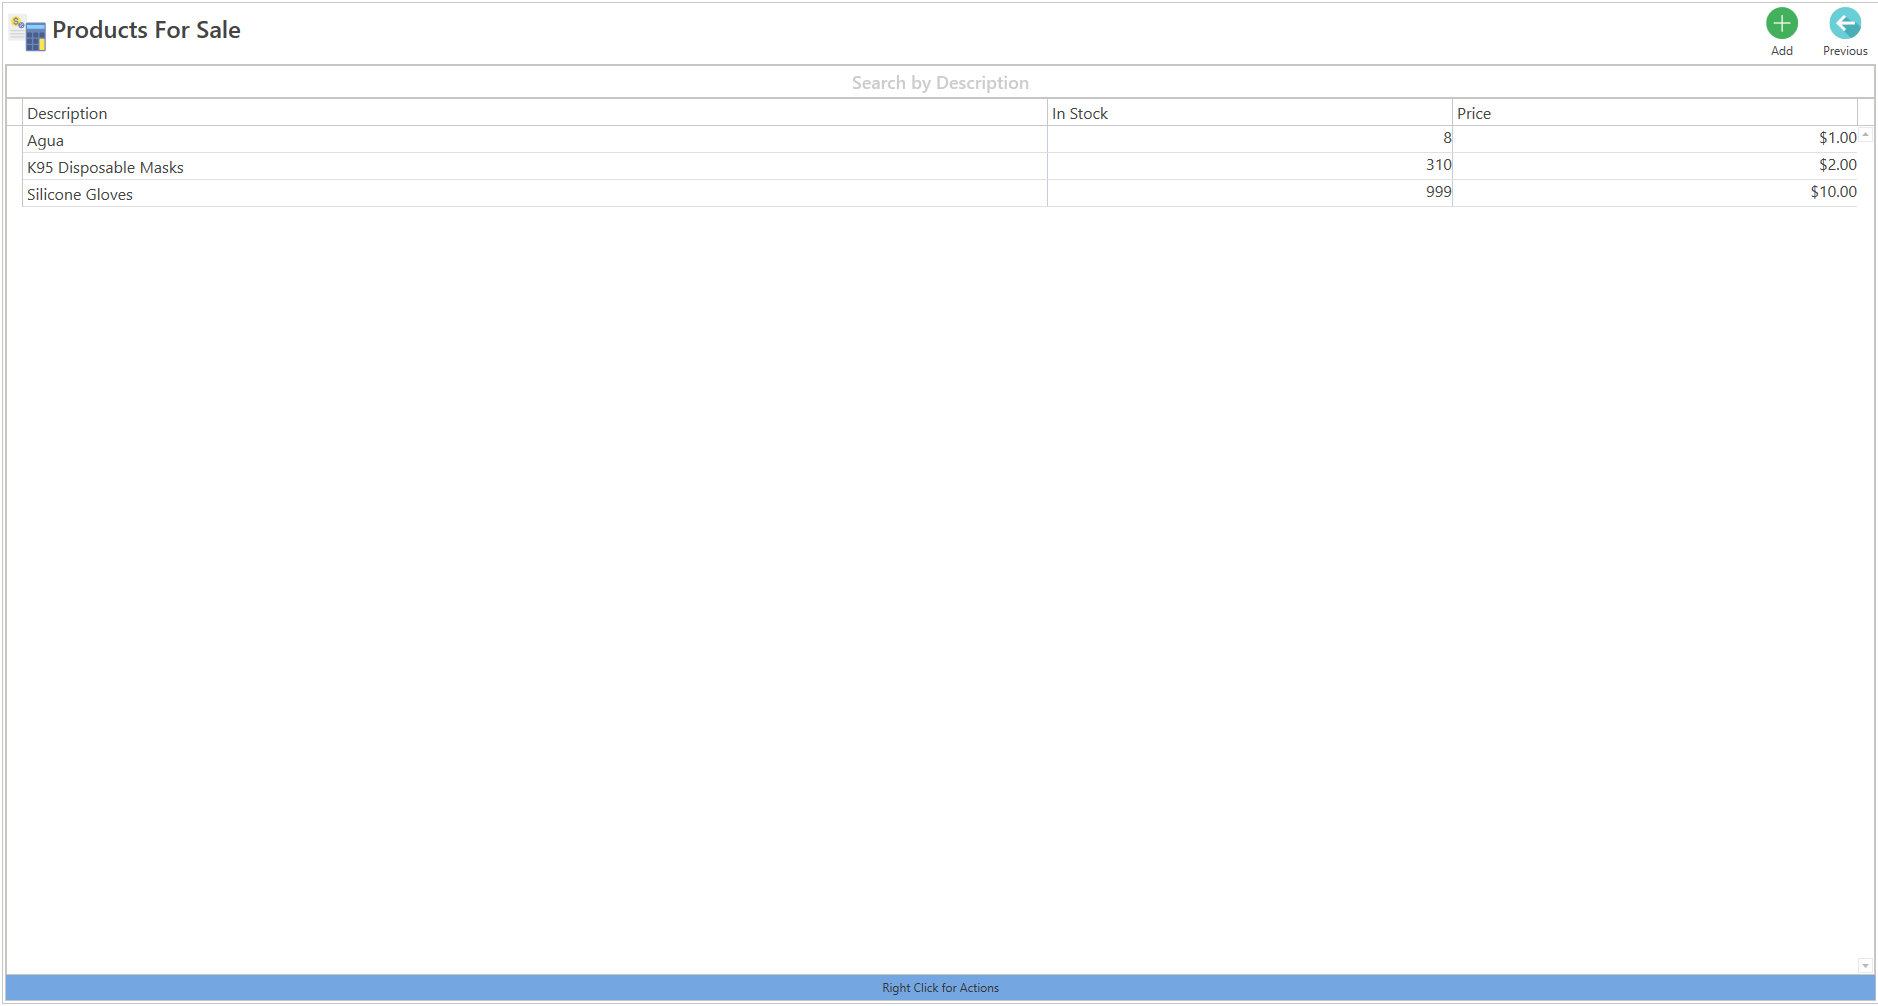Image resolution: width=1878 pixels, height=1006 pixels.
Task: Click the scrollbar down arrow
Action: click(1865, 966)
